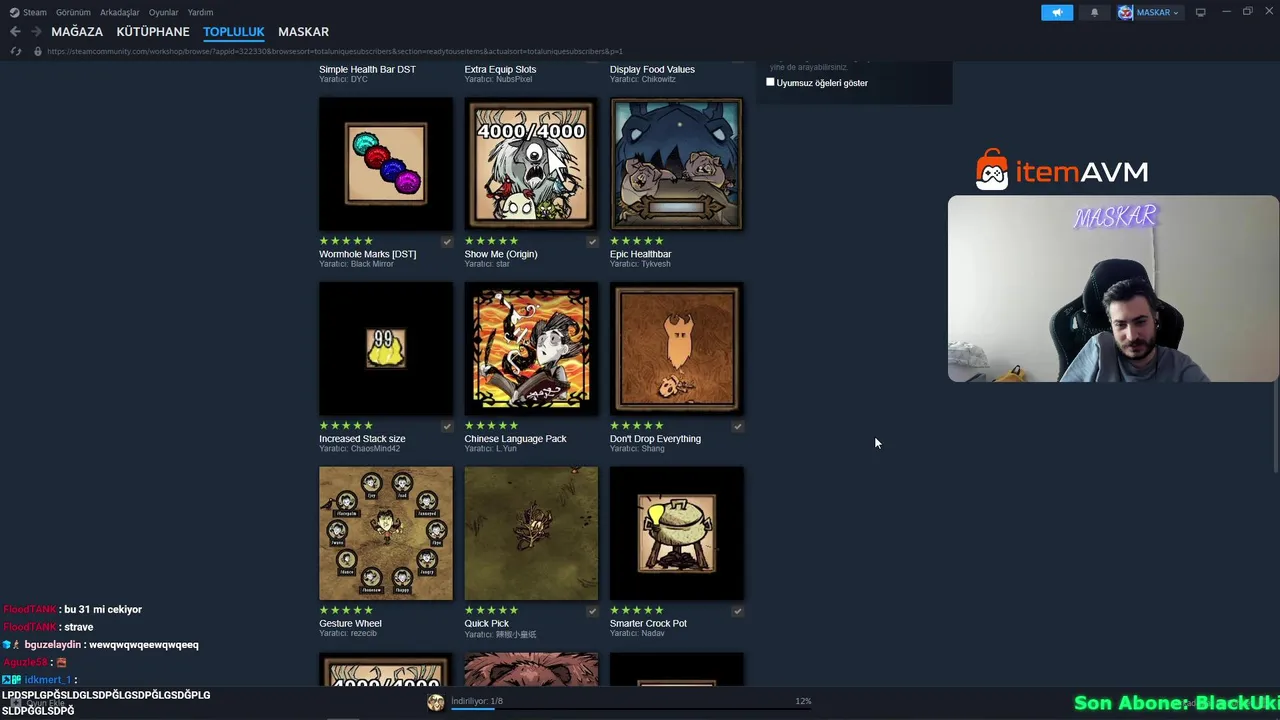Click the Don't Drop Everything thumbnail
Screen dimensions: 1280x720
[x=677, y=348]
